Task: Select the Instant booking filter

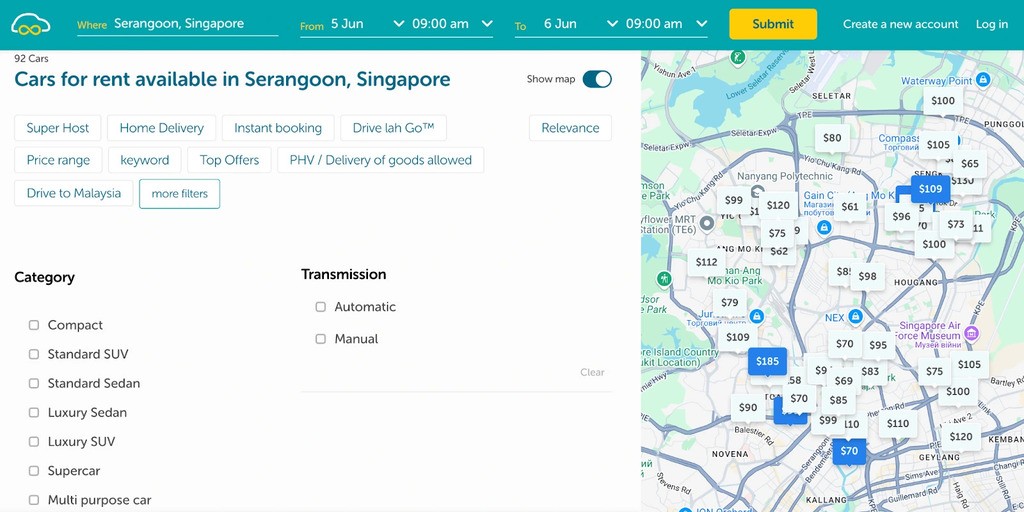Action: pyautogui.click(x=278, y=128)
